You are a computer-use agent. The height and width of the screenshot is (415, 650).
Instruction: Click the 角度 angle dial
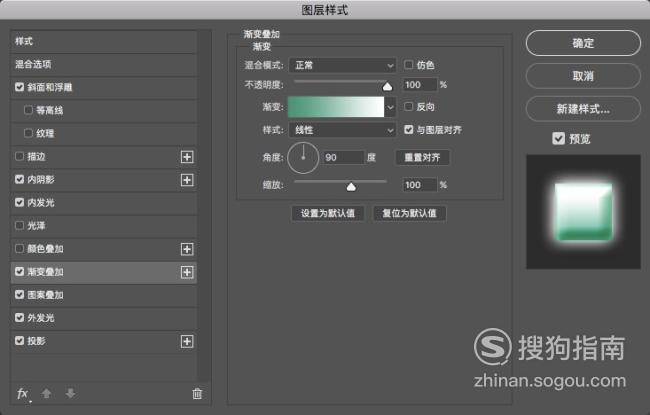303,158
